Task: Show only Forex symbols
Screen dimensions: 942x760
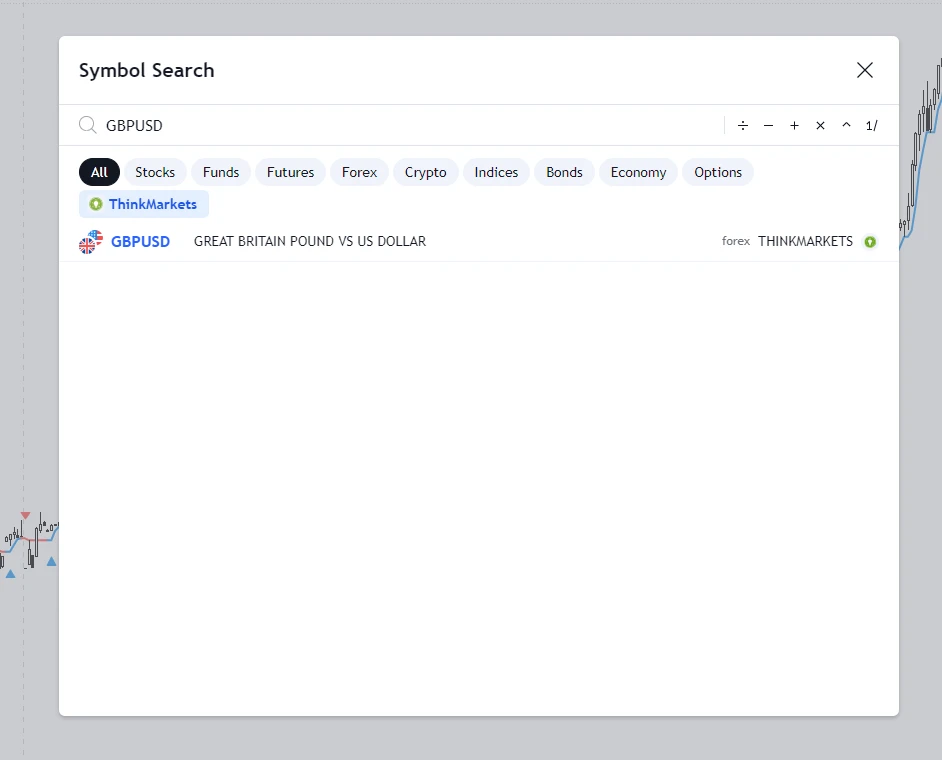Action: tap(359, 172)
